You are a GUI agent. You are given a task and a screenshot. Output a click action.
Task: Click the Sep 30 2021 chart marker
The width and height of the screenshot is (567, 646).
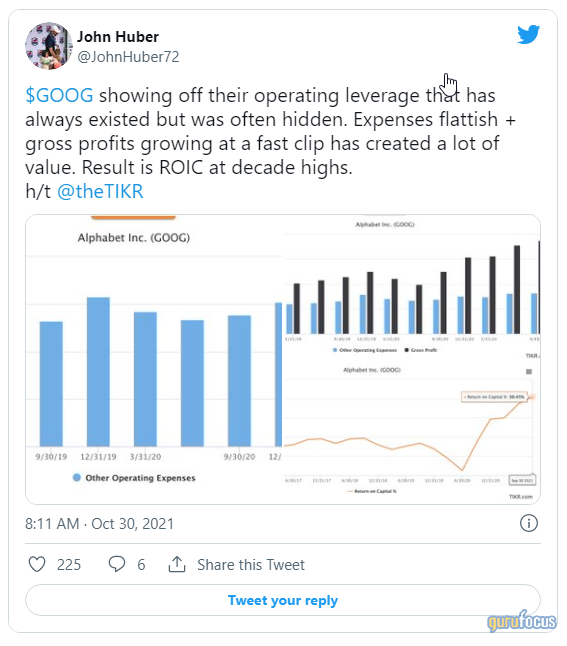522,480
